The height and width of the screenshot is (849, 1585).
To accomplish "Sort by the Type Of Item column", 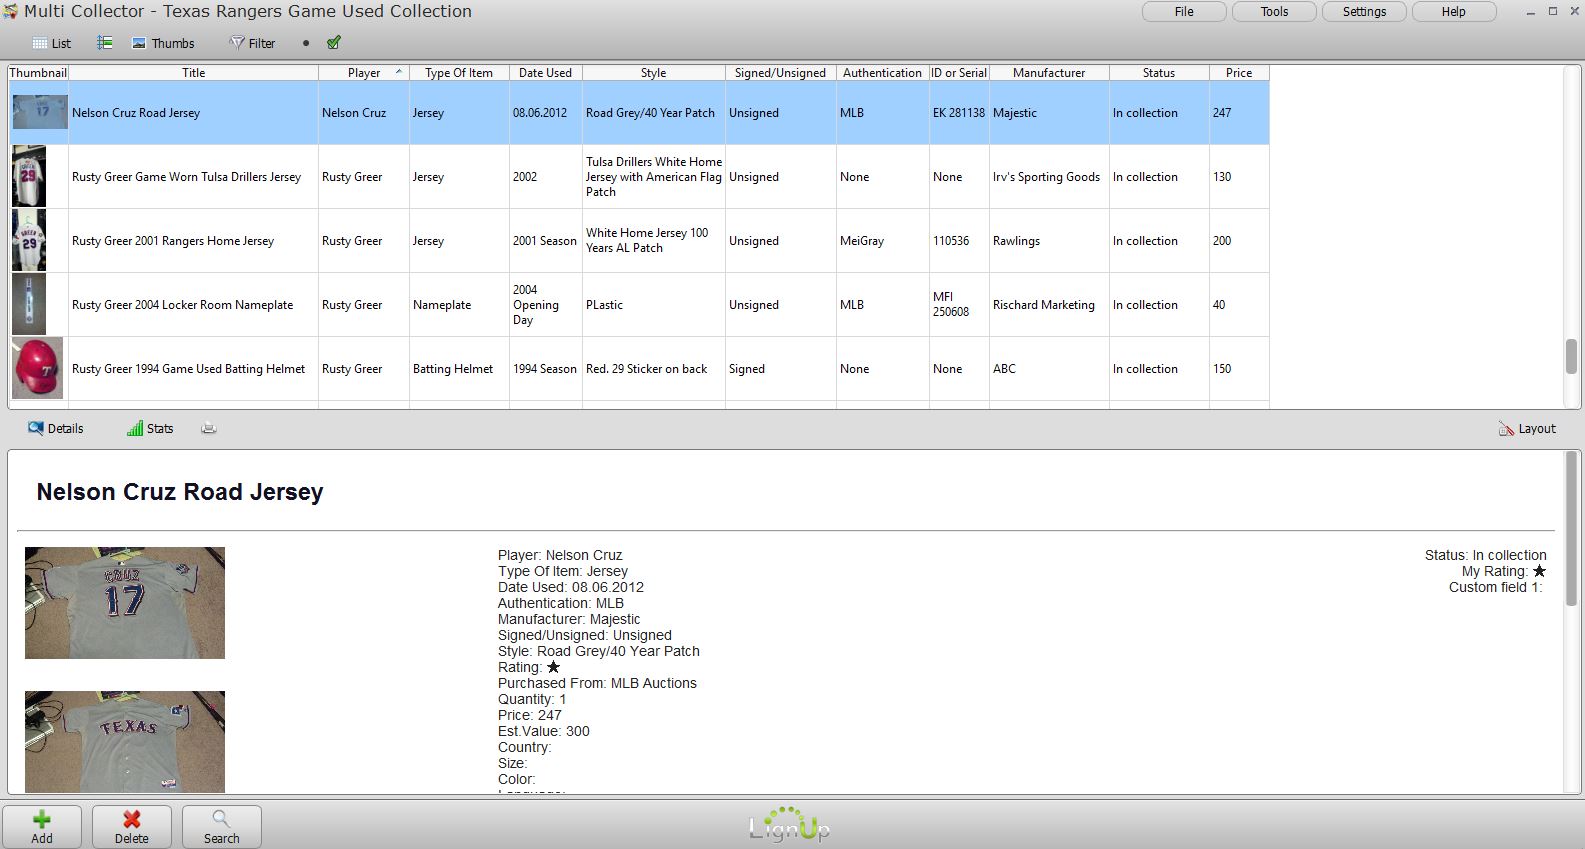I will point(459,73).
